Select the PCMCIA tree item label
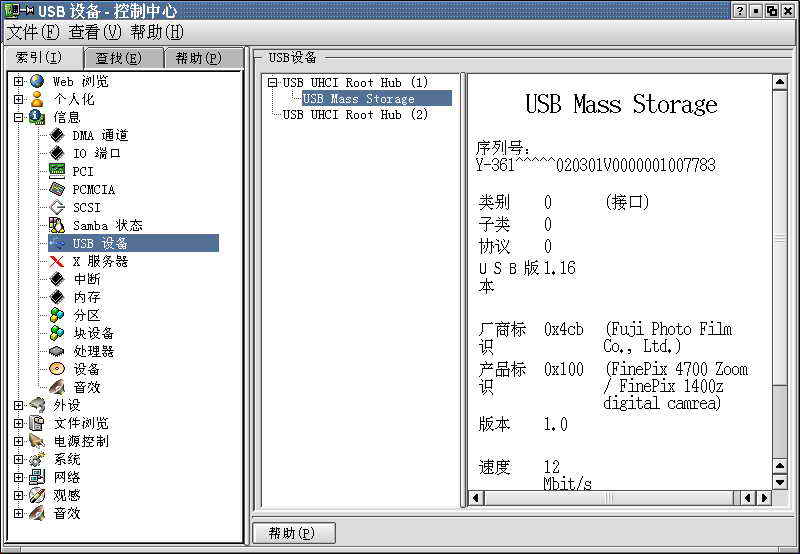 93,189
